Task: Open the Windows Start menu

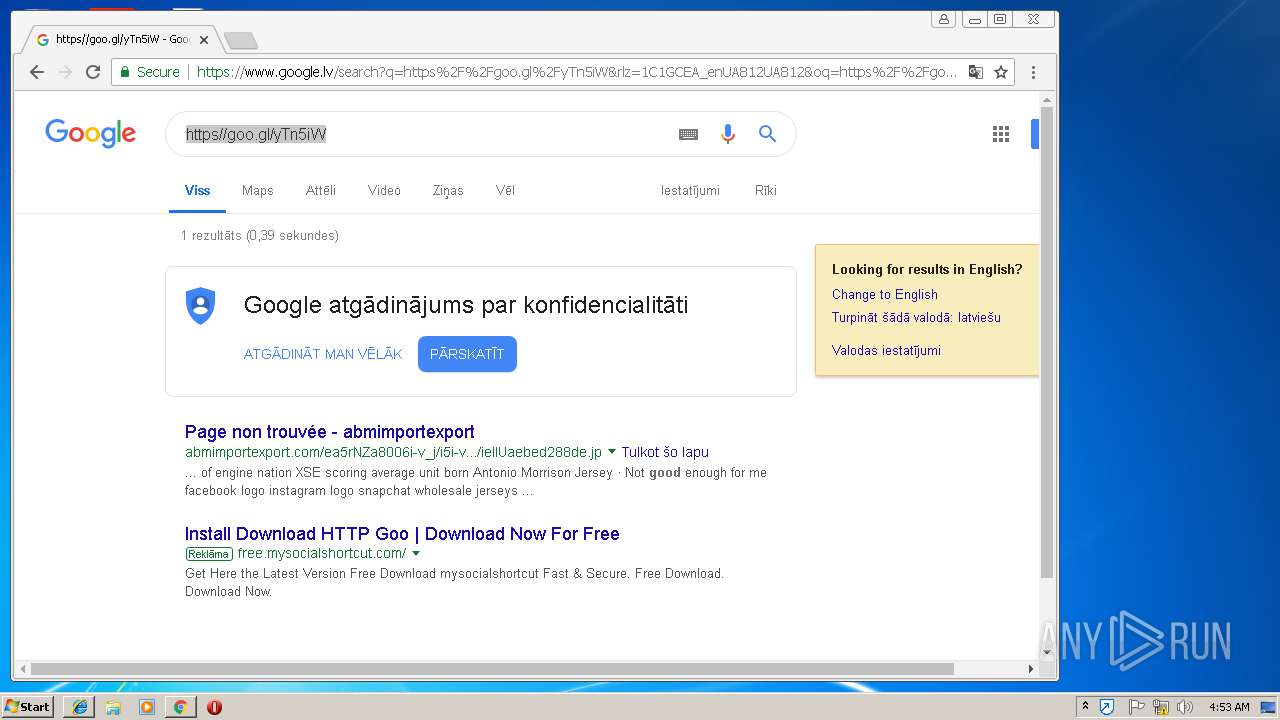Action: point(27,707)
